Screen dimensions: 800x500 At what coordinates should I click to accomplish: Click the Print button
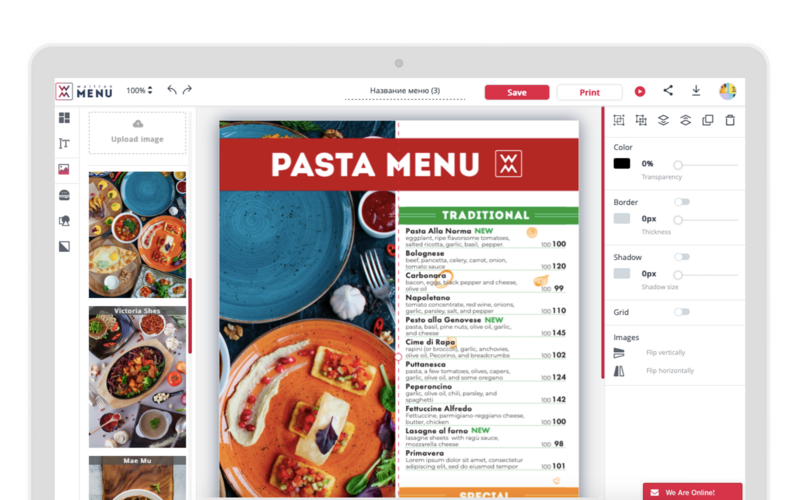(589, 92)
